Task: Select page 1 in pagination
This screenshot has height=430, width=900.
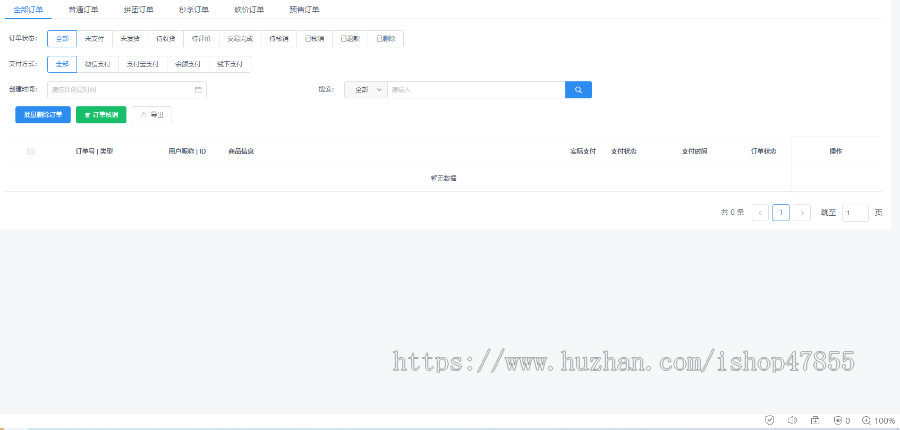Action: click(781, 213)
